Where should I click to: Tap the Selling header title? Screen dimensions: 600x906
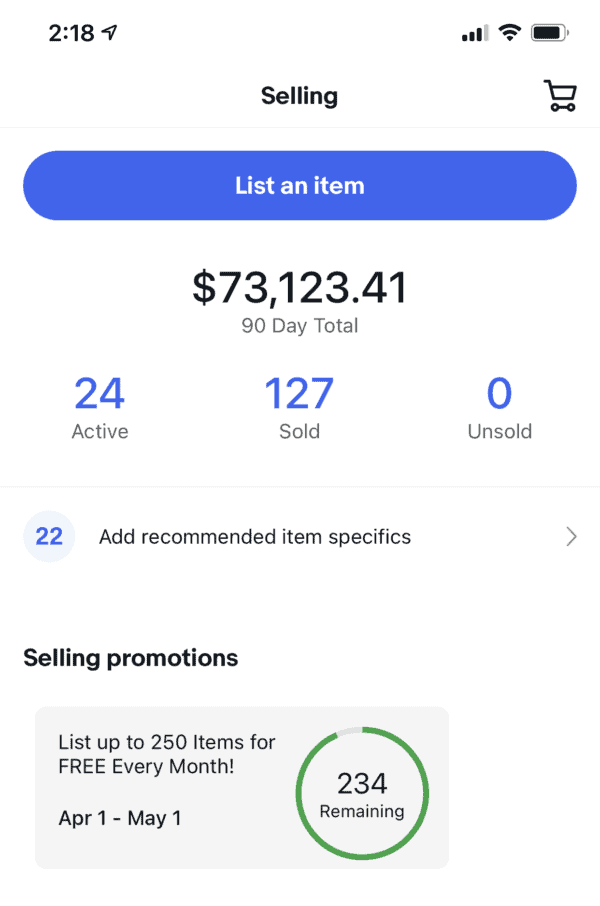(299, 95)
